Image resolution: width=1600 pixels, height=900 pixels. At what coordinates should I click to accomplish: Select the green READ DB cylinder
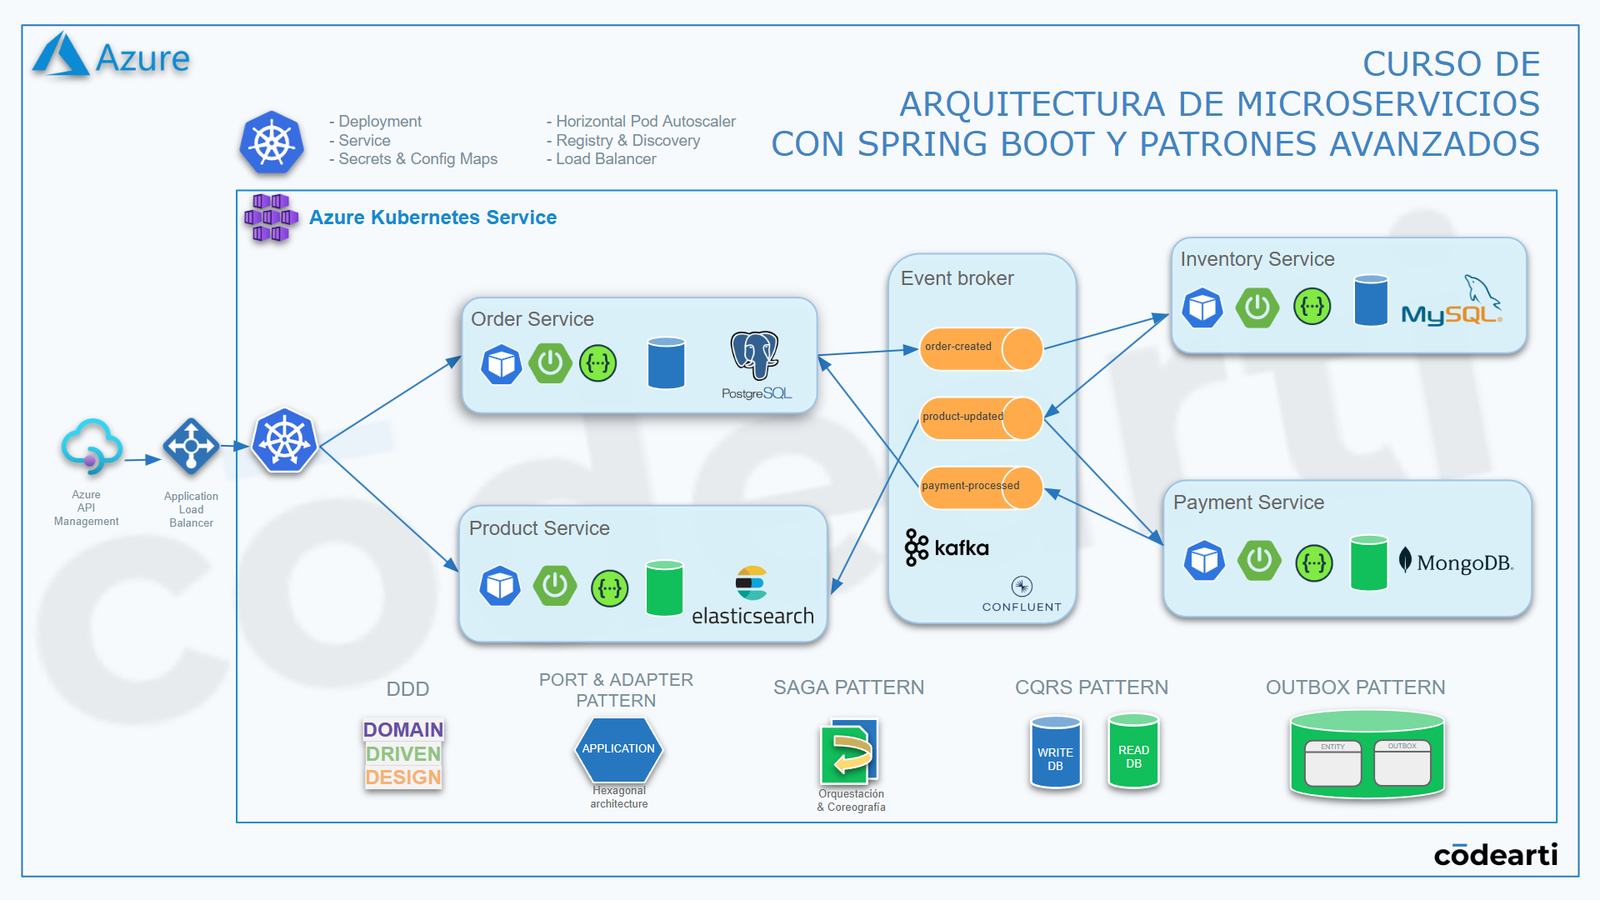point(1134,752)
